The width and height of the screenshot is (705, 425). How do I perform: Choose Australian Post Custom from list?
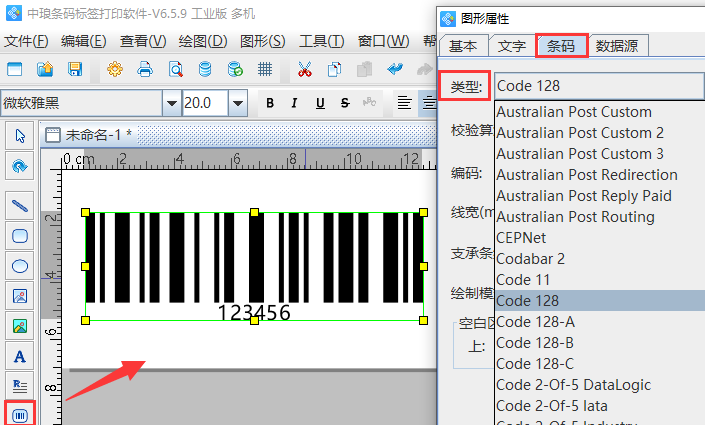[x=600, y=112]
